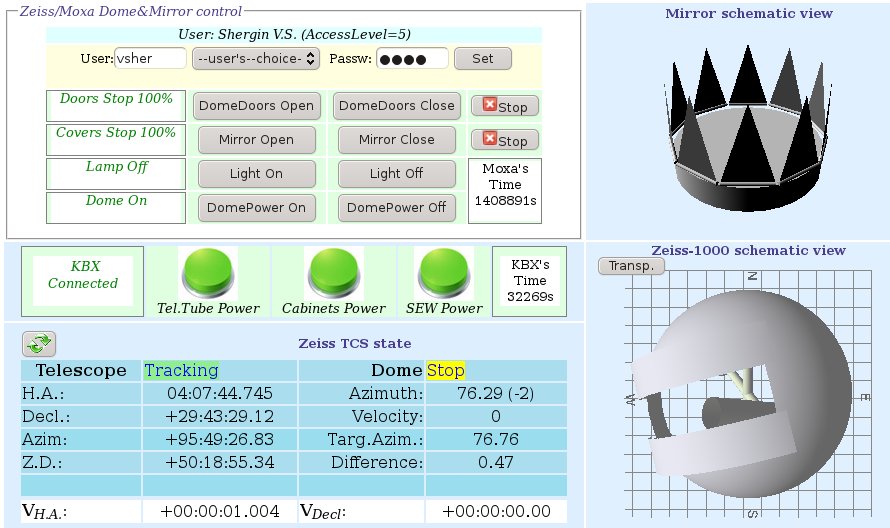The height and width of the screenshot is (528, 890).
Task: Toggle the SEW Power green button
Action: coord(444,273)
